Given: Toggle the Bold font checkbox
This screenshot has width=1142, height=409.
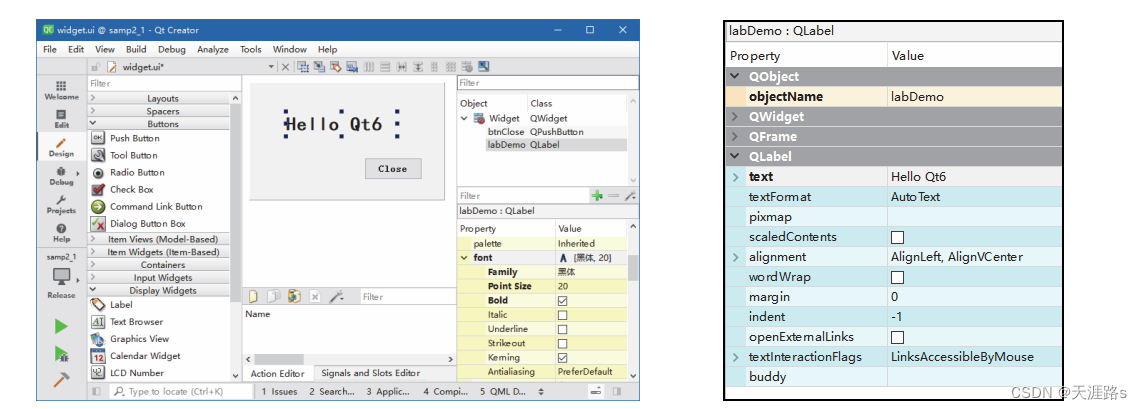Looking at the screenshot, I should click(562, 301).
